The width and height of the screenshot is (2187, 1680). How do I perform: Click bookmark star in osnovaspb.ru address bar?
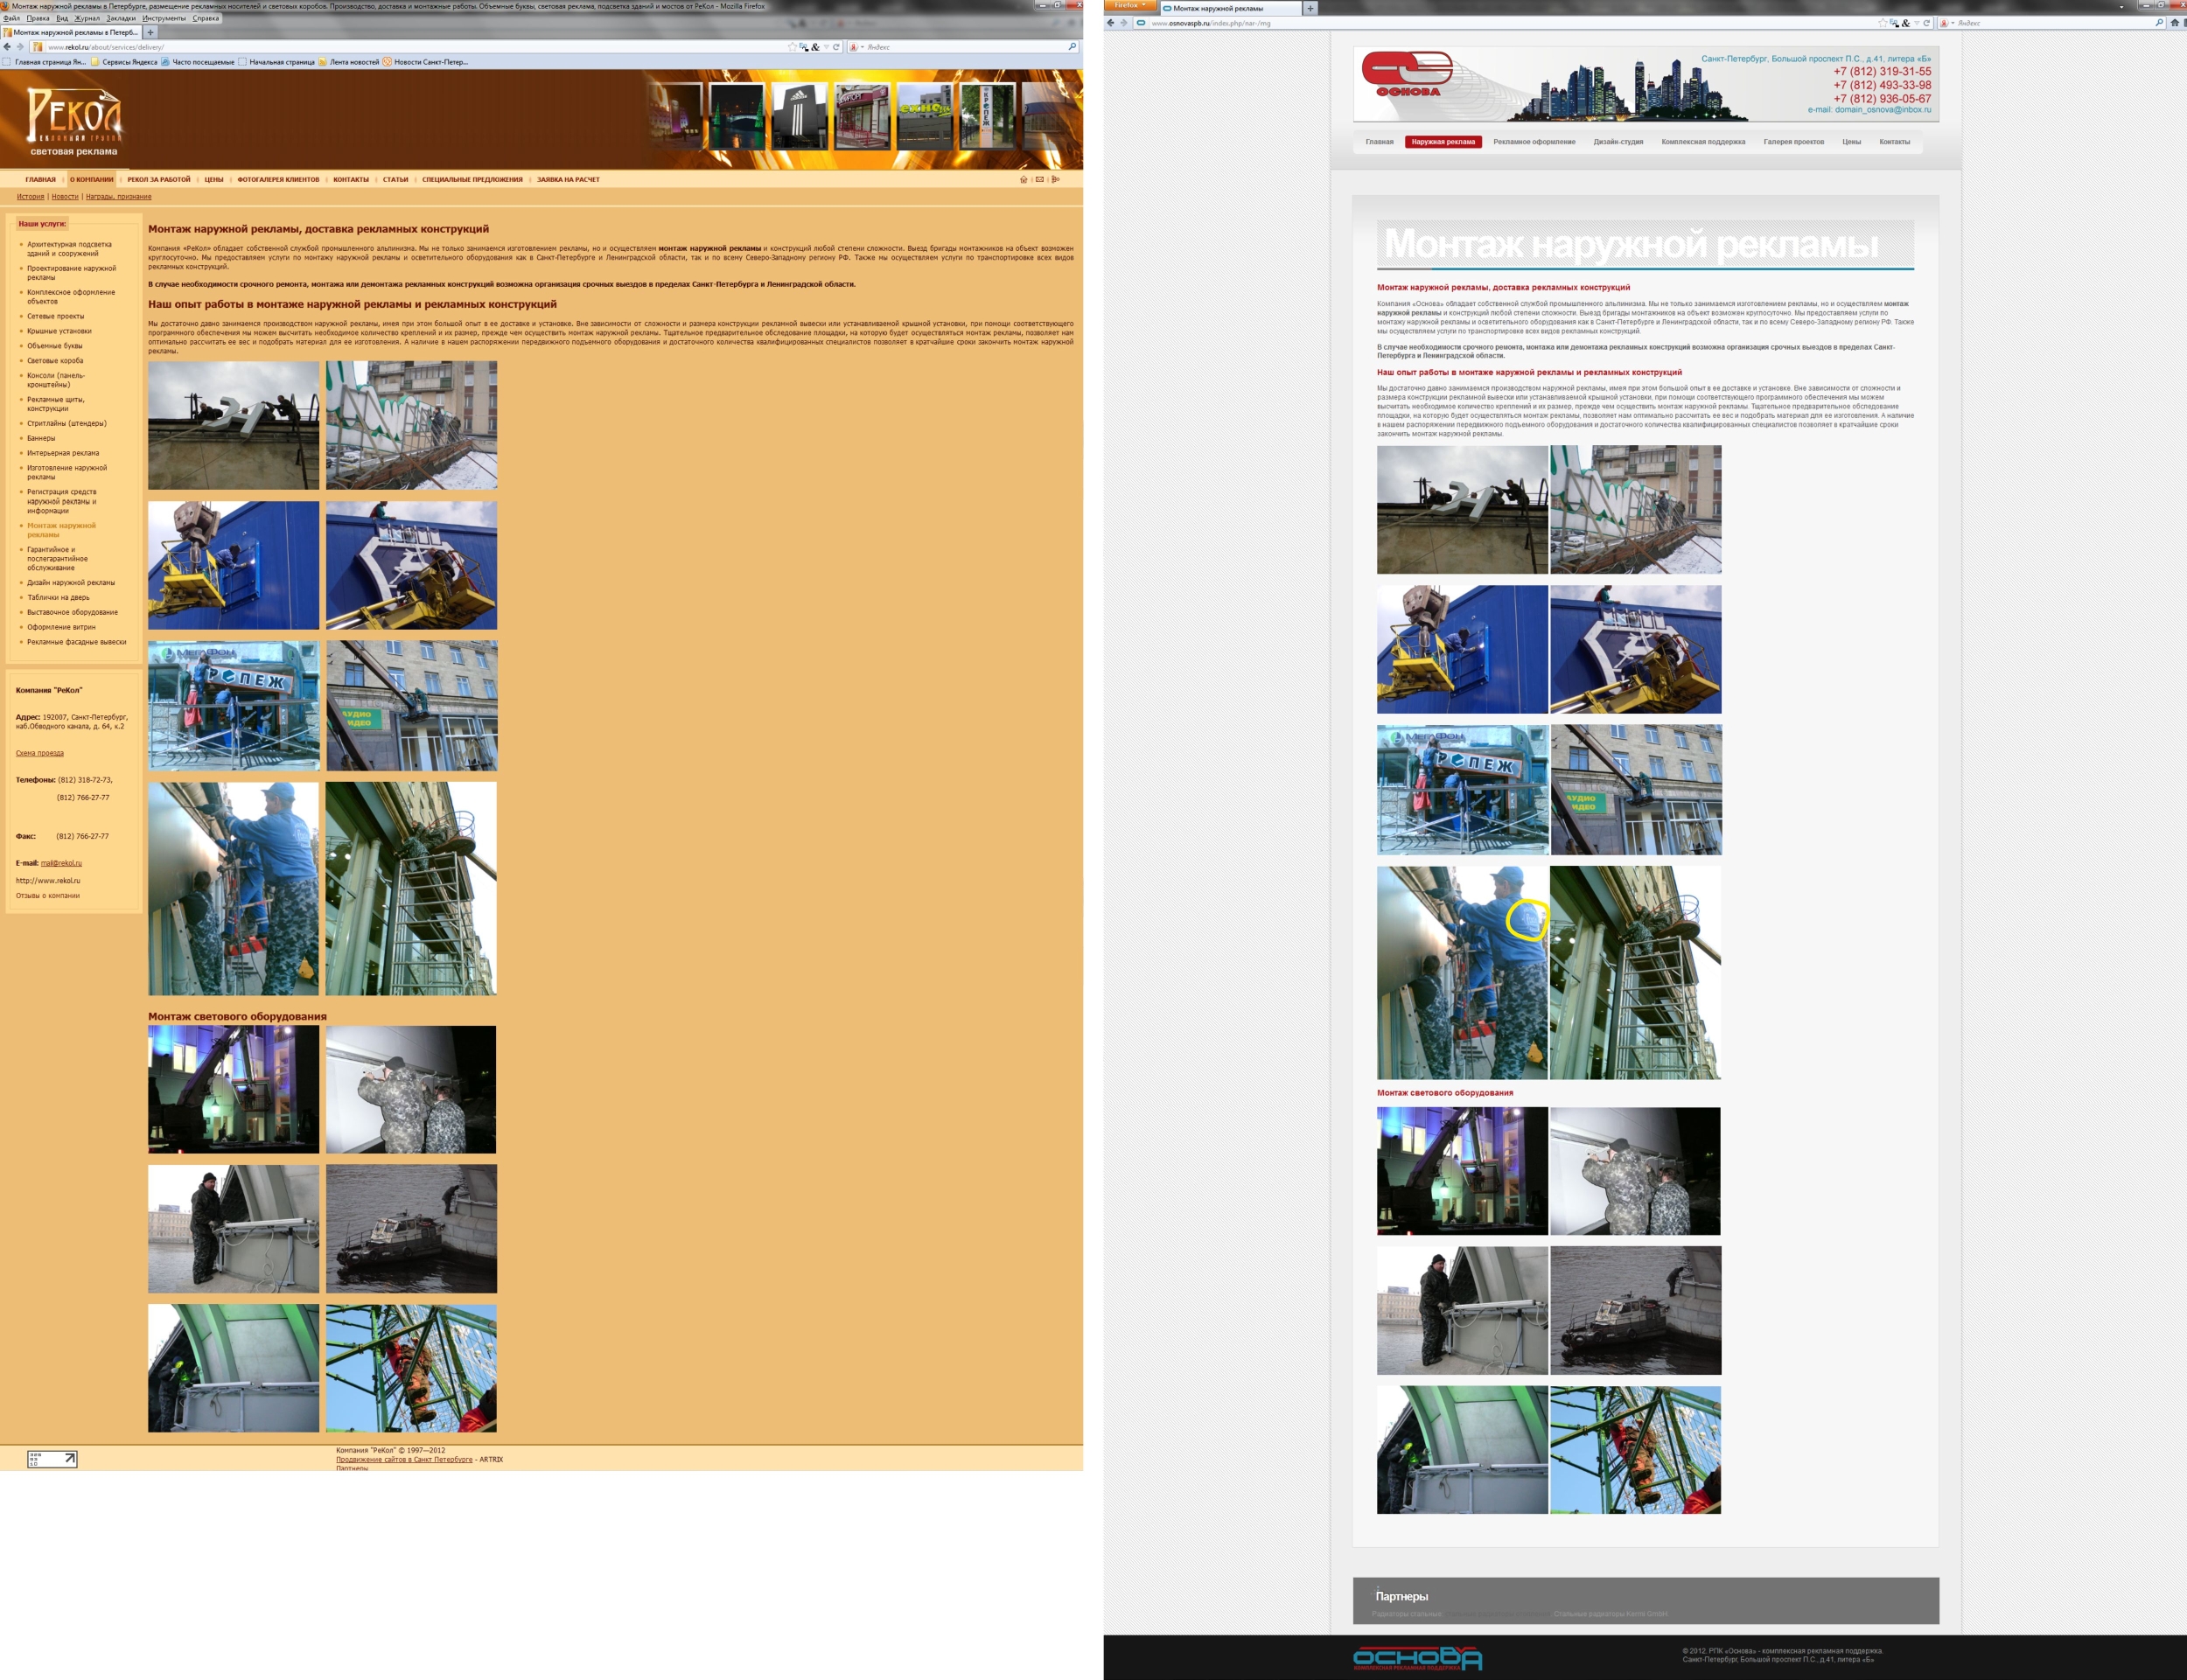tap(1882, 23)
